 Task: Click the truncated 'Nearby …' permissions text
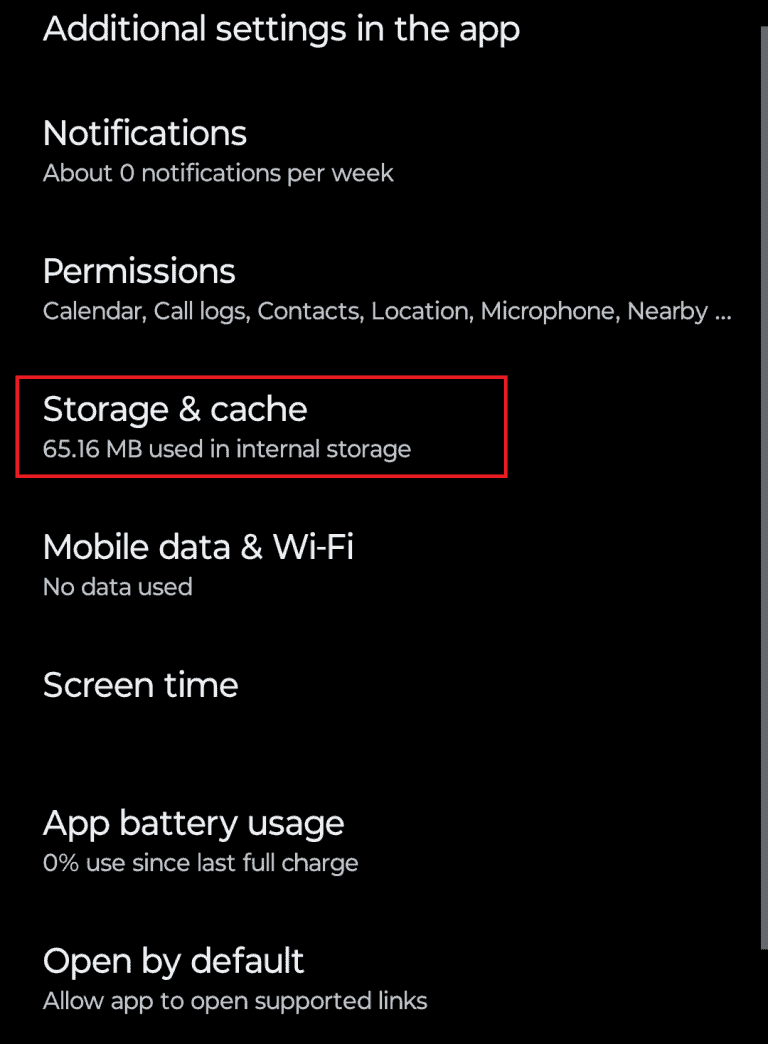coord(680,311)
